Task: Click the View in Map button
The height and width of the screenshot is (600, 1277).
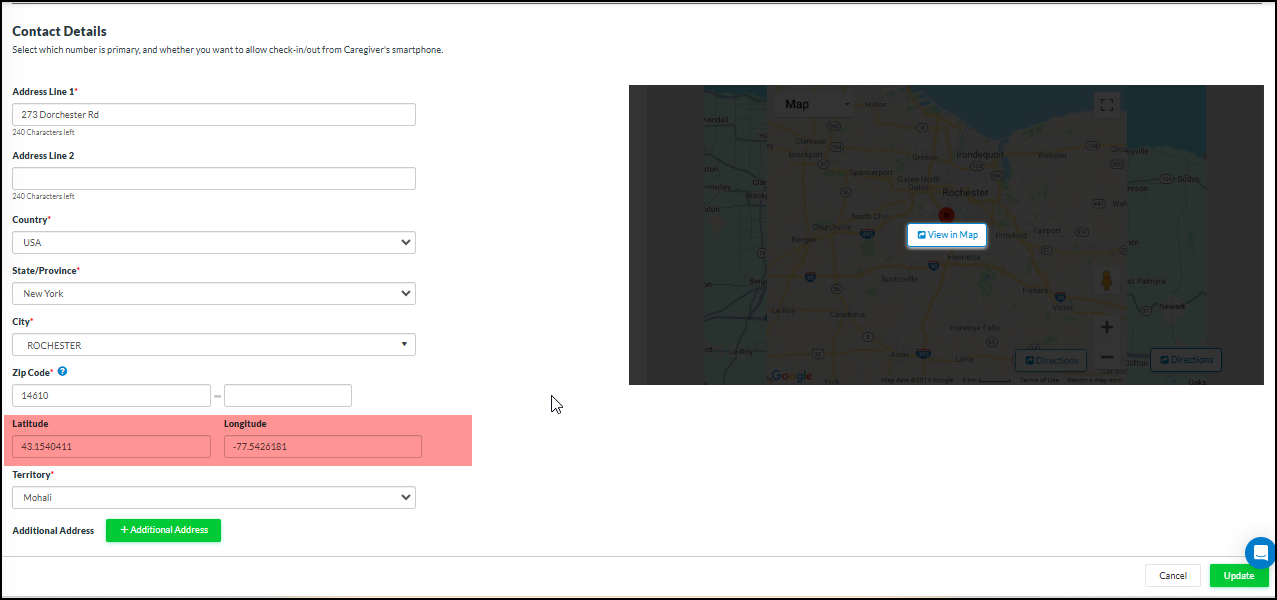Action: click(946, 234)
